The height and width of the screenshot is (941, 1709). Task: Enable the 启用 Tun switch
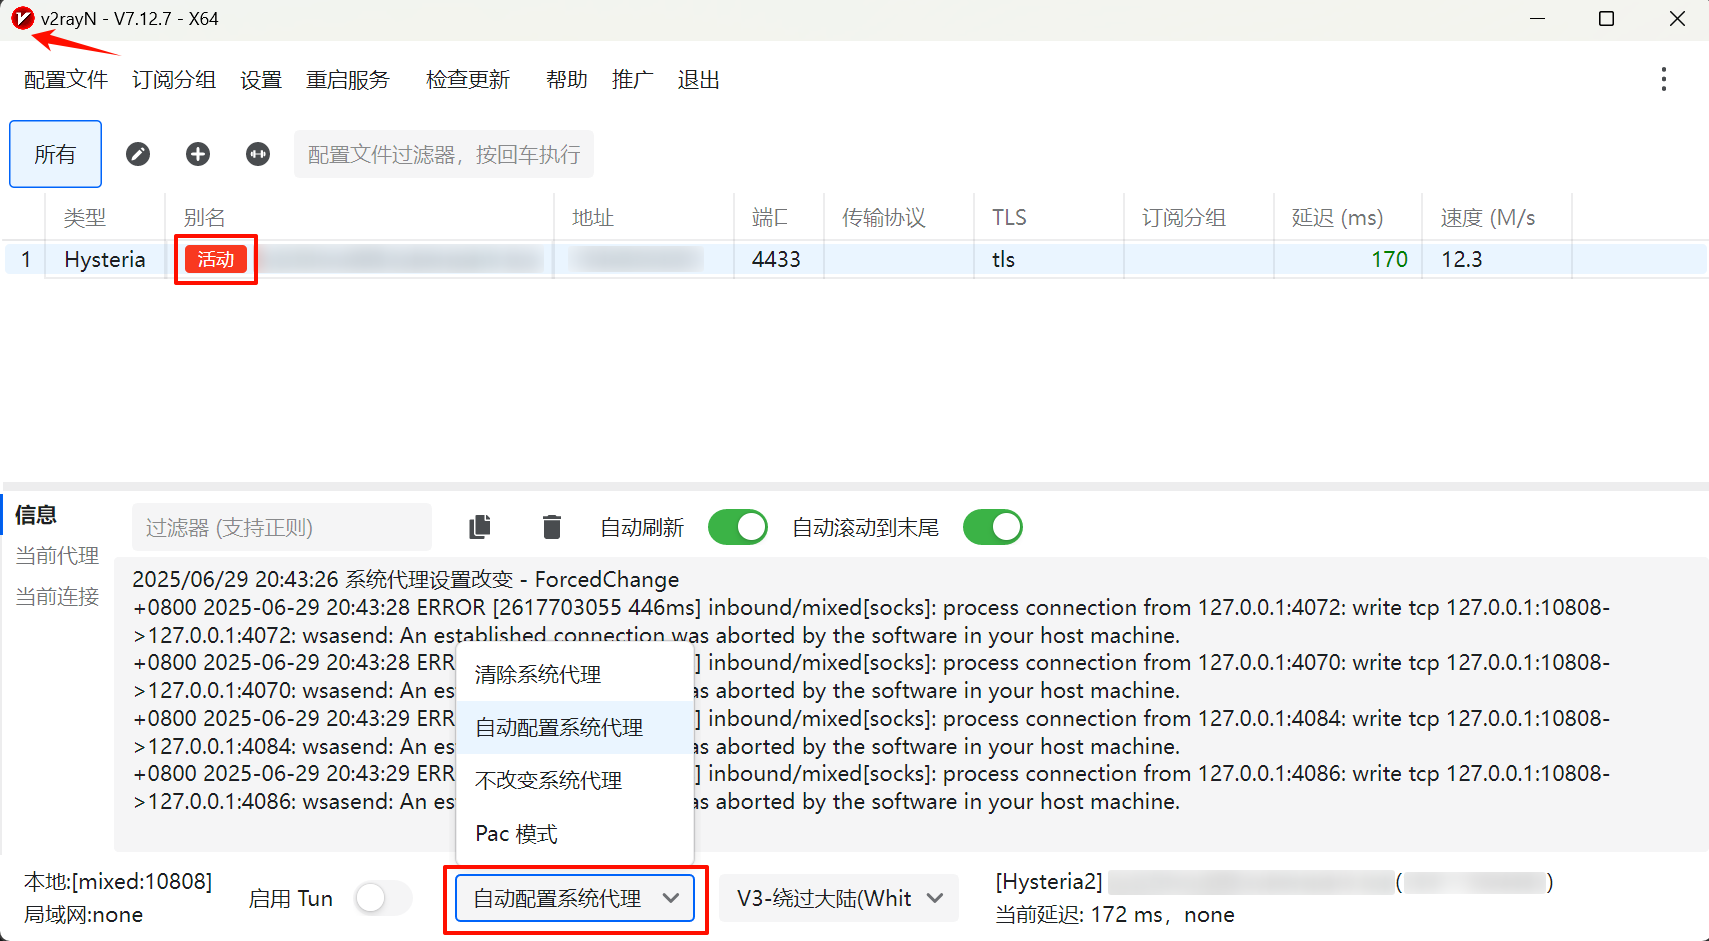click(383, 898)
